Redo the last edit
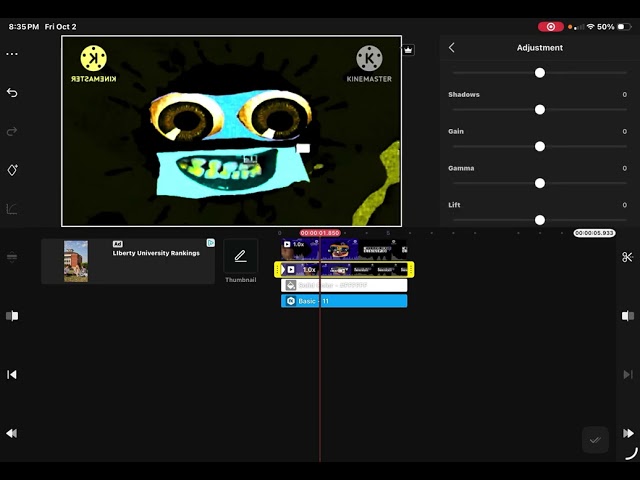640x480 pixels. pos(12,131)
